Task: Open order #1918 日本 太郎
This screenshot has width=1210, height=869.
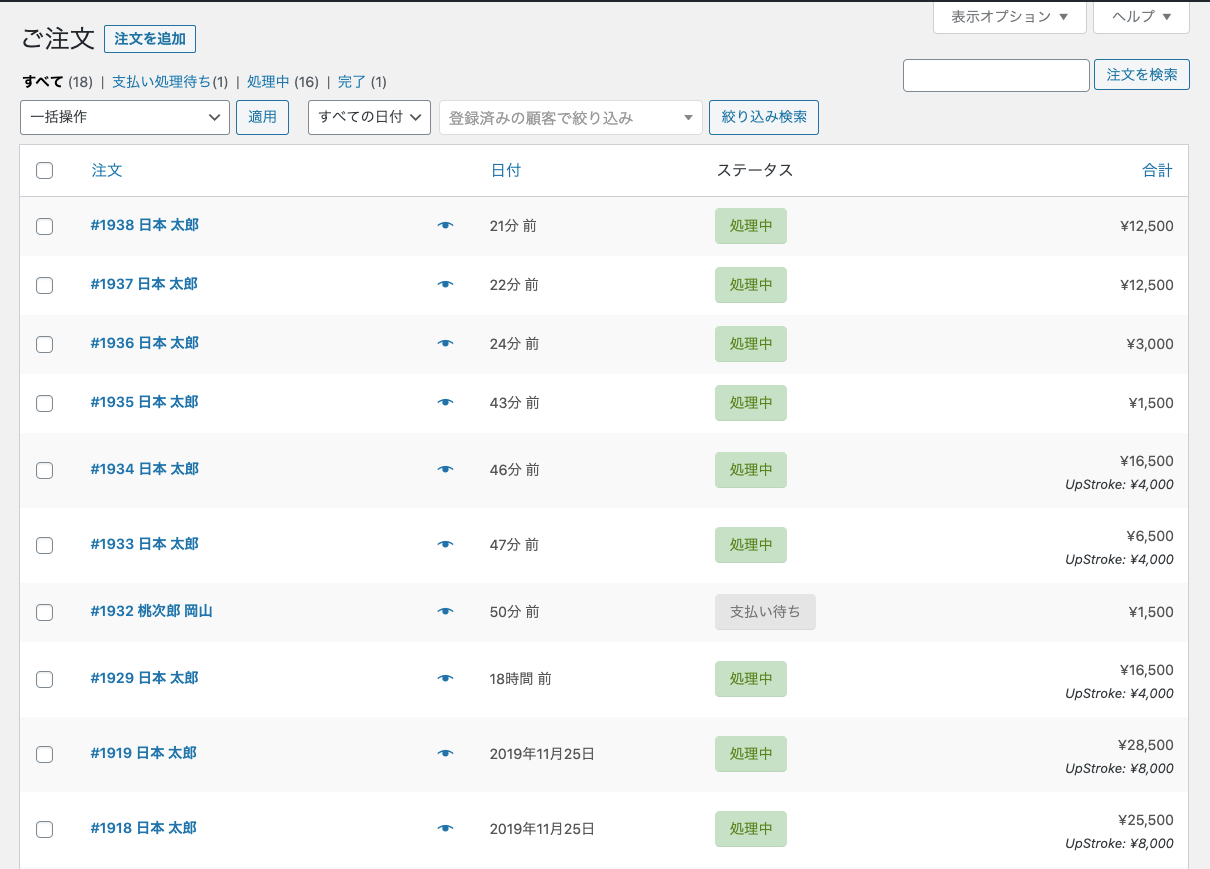Action: coord(143,828)
